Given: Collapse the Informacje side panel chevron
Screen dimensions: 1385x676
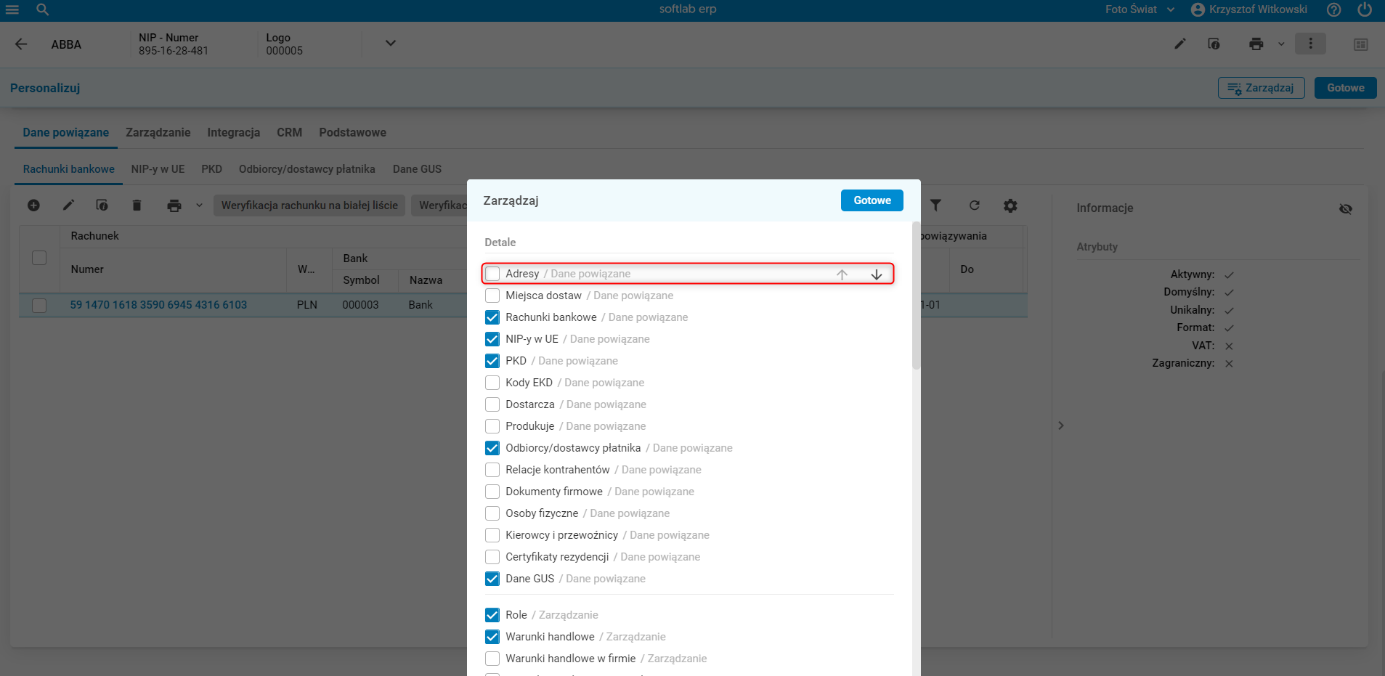Looking at the screenshot, I should tap(1061, 425).
